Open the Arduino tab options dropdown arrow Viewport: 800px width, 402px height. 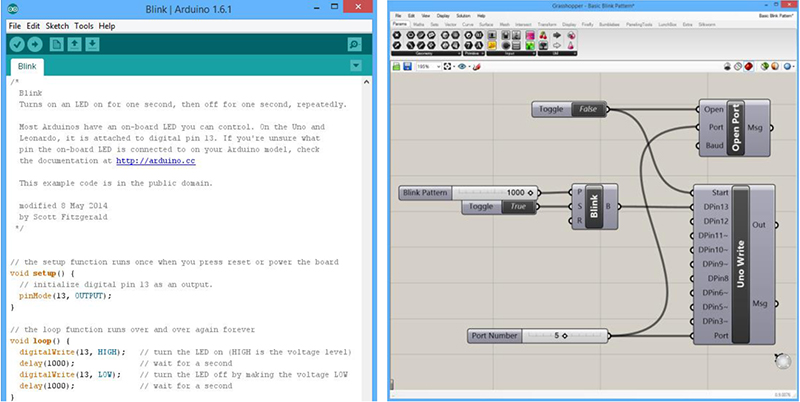(x=356, y=65)
